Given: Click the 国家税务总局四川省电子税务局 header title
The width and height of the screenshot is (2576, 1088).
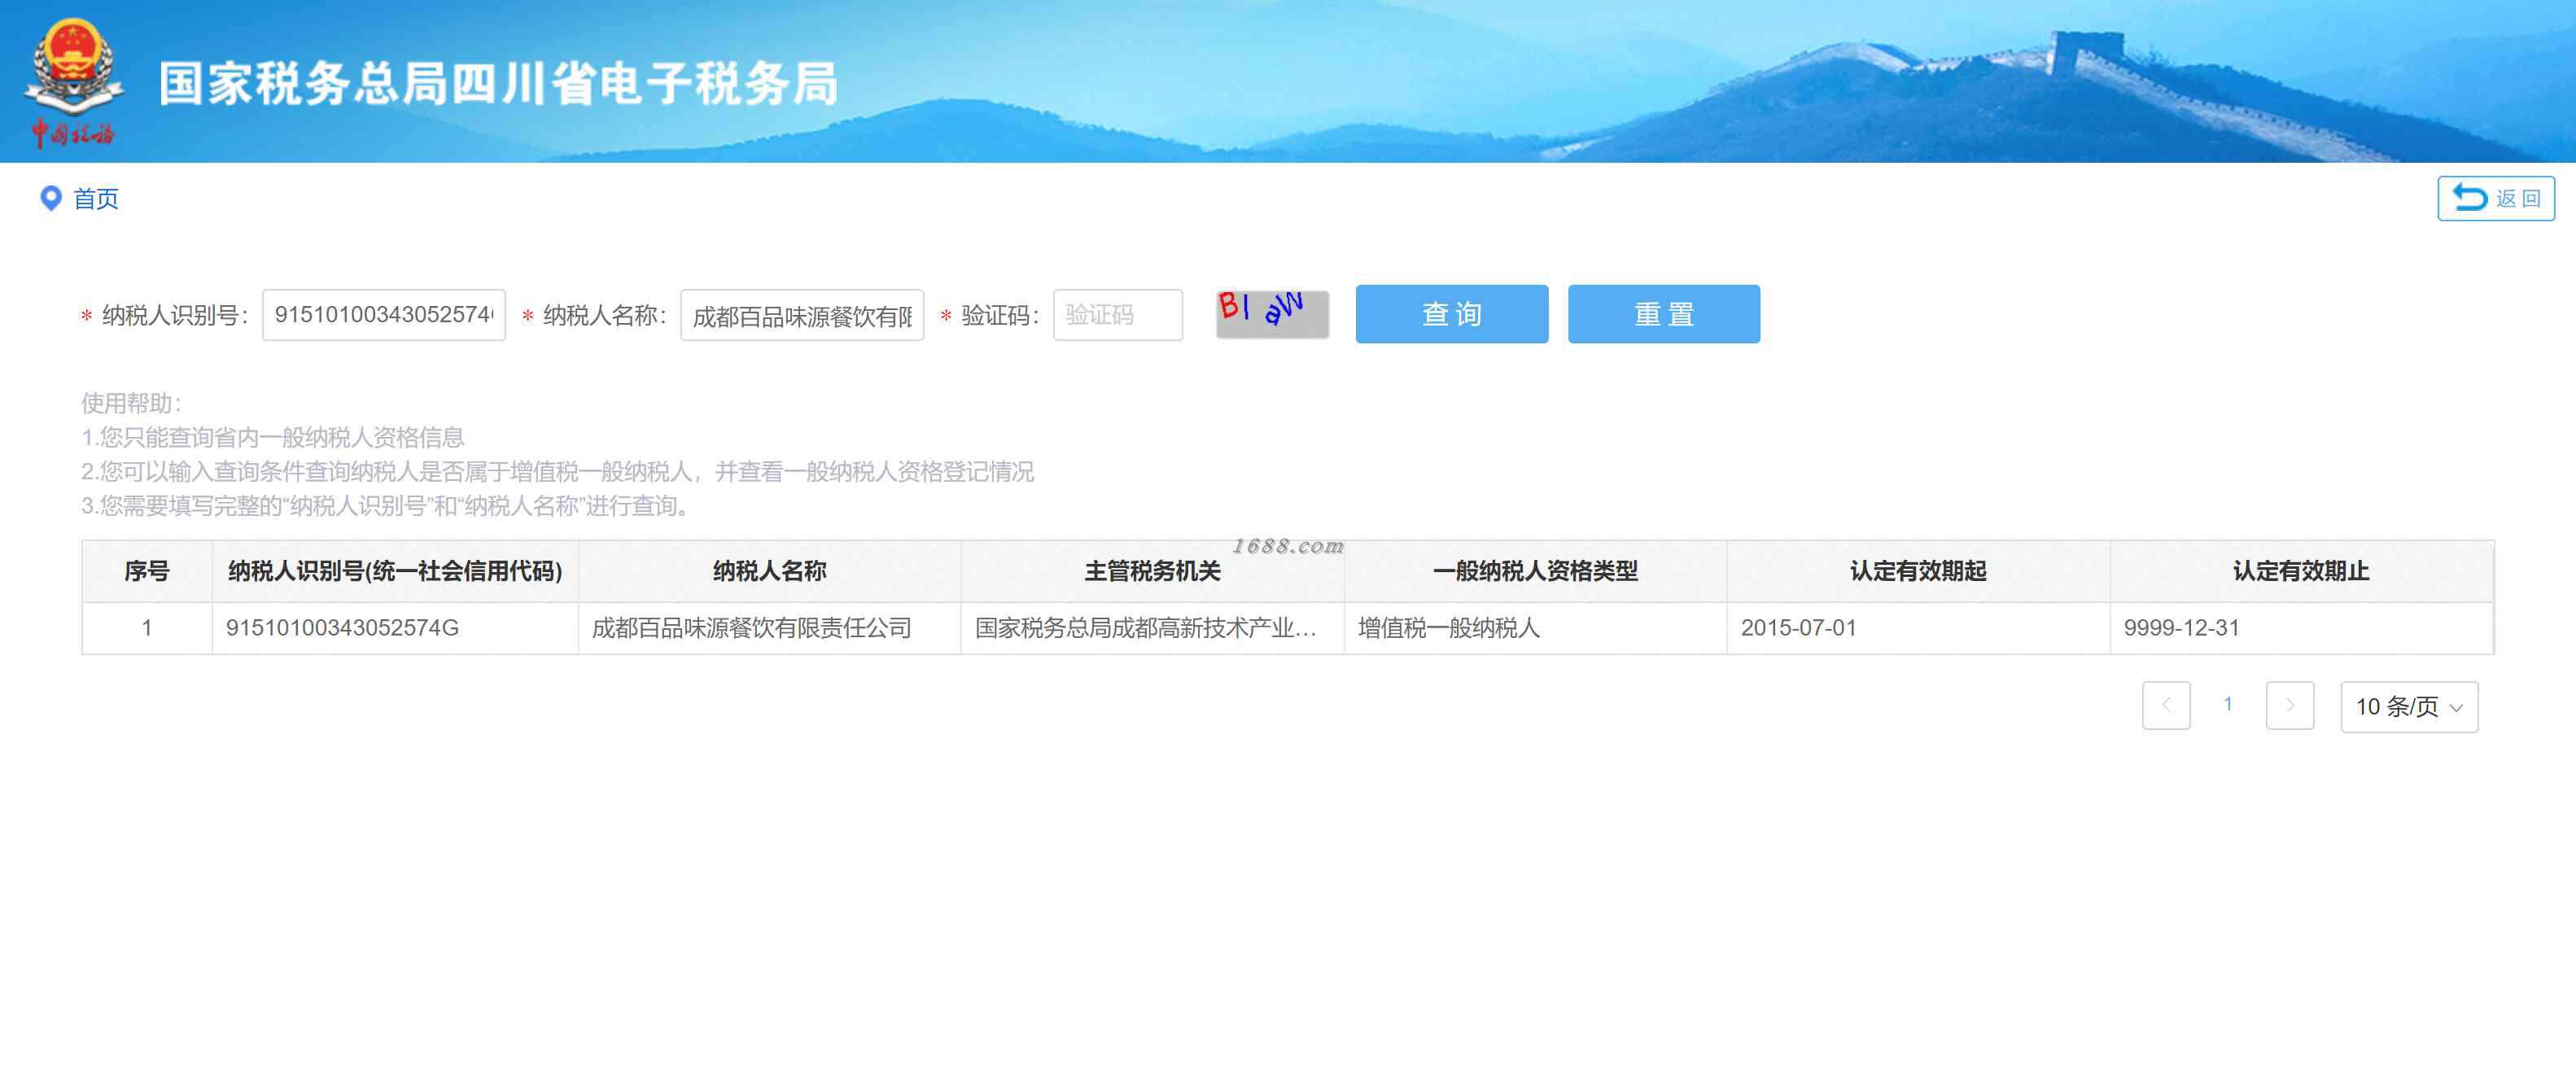Looking at the screenshot, I should tap(498, 83).
